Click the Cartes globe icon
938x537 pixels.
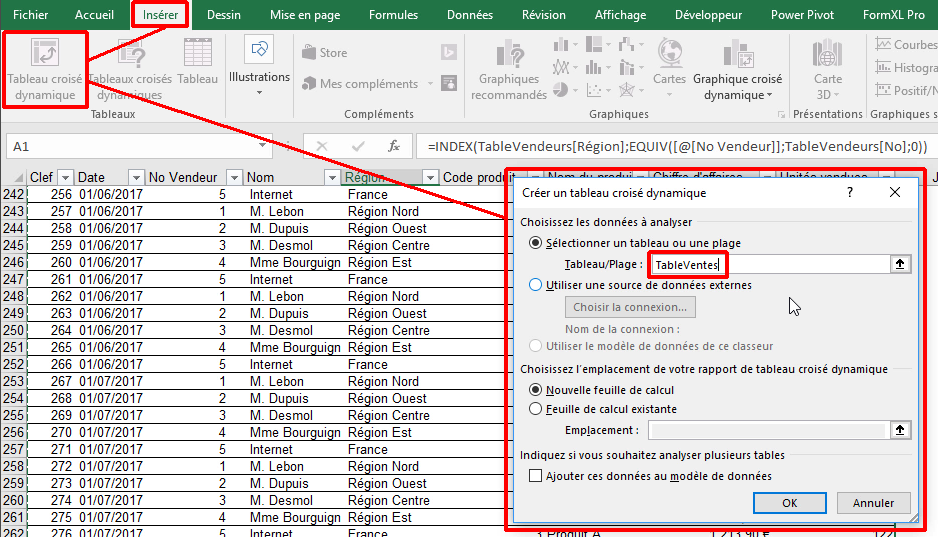(670, 53)
